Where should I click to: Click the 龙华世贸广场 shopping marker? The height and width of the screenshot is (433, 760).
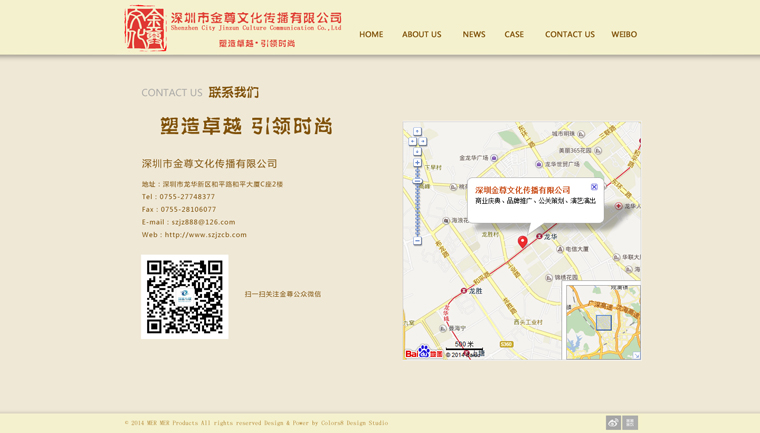(x=538, y=164)
